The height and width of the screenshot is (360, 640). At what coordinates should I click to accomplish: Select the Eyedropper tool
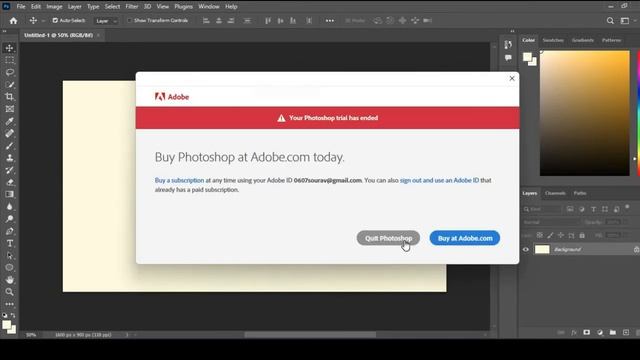click(9, 121)
